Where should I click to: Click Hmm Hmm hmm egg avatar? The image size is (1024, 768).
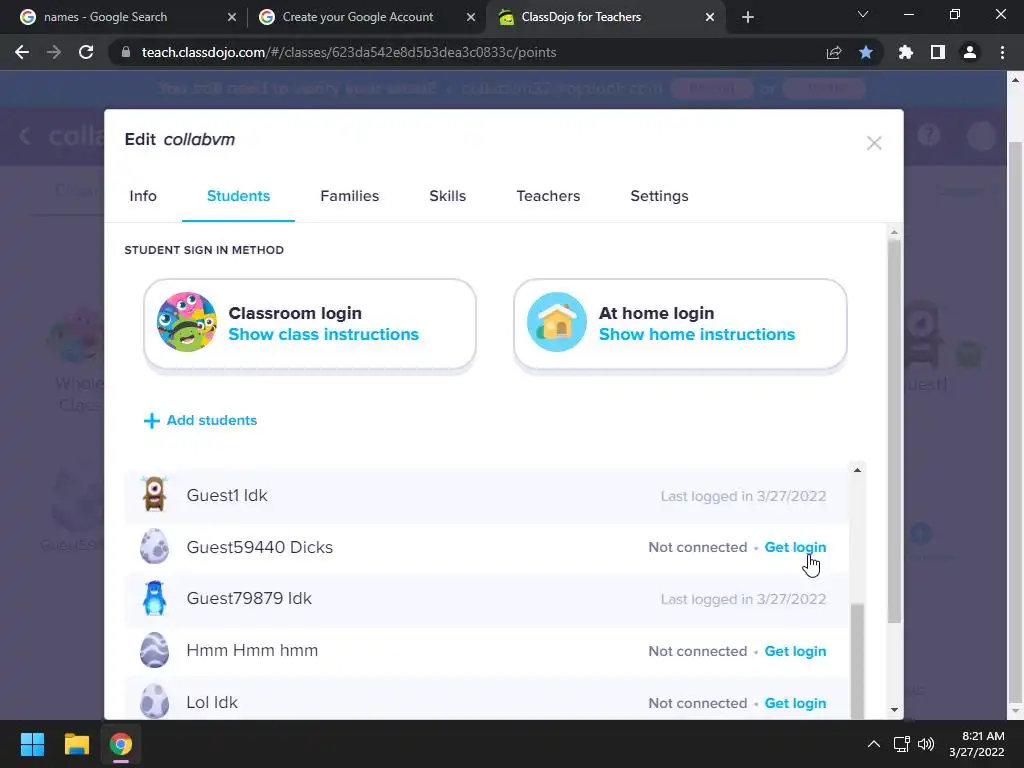click(x=154, y=650)
